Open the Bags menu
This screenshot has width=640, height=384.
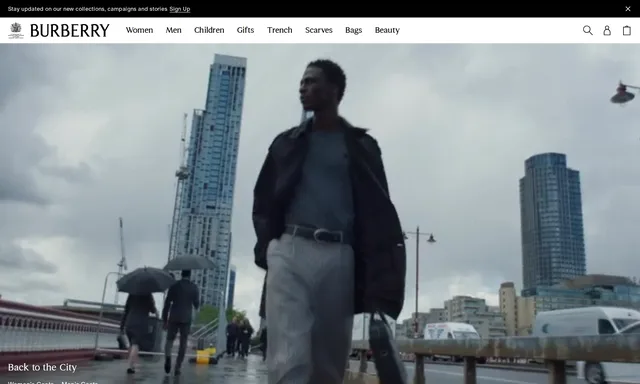(353, 30)
